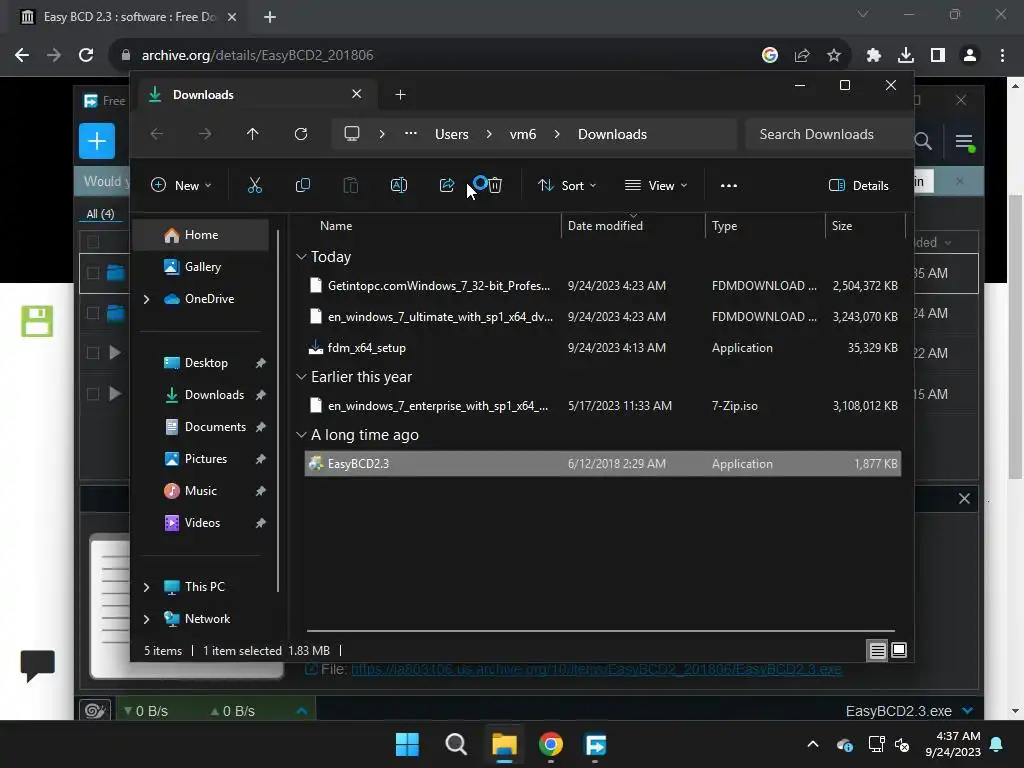Check the select-all checkbox in Free Download Manager list

(93, 242)
